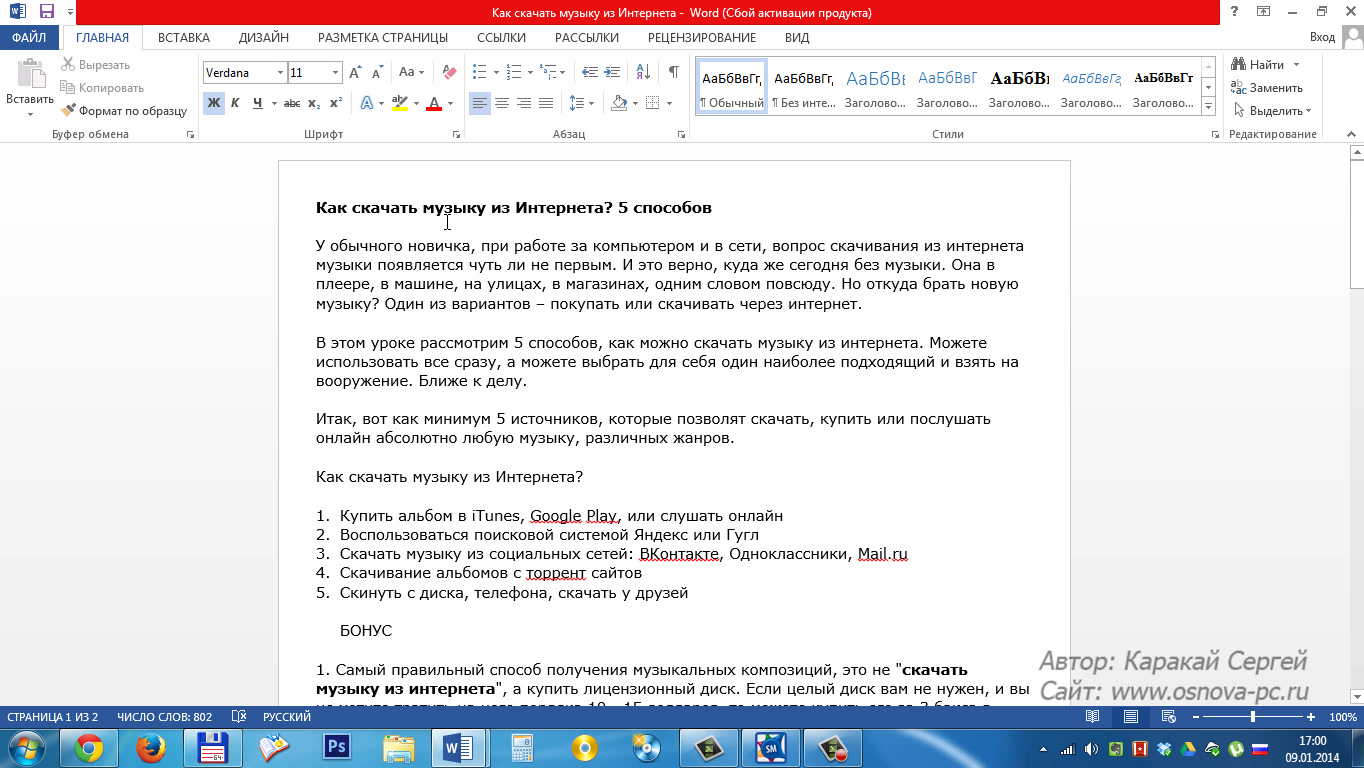The image size is (1364, 768).
Task: Switch to Web Layout view in the status bar
Action: [x=1167, y=717]
